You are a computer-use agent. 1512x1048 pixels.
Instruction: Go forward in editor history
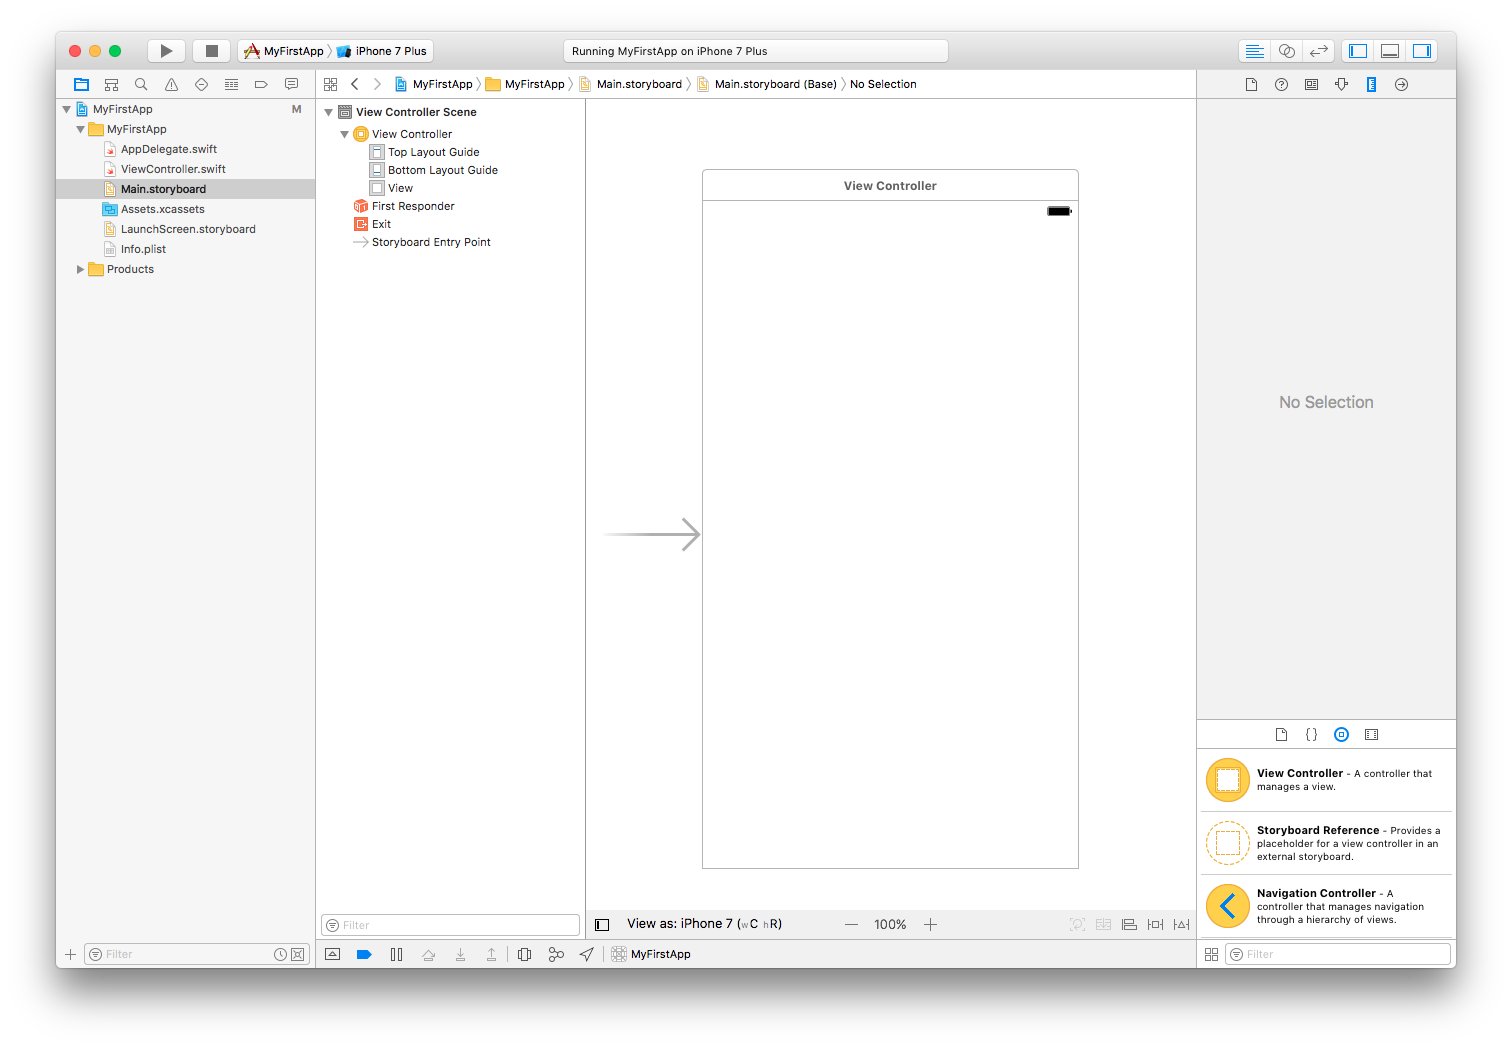point(377,84)
